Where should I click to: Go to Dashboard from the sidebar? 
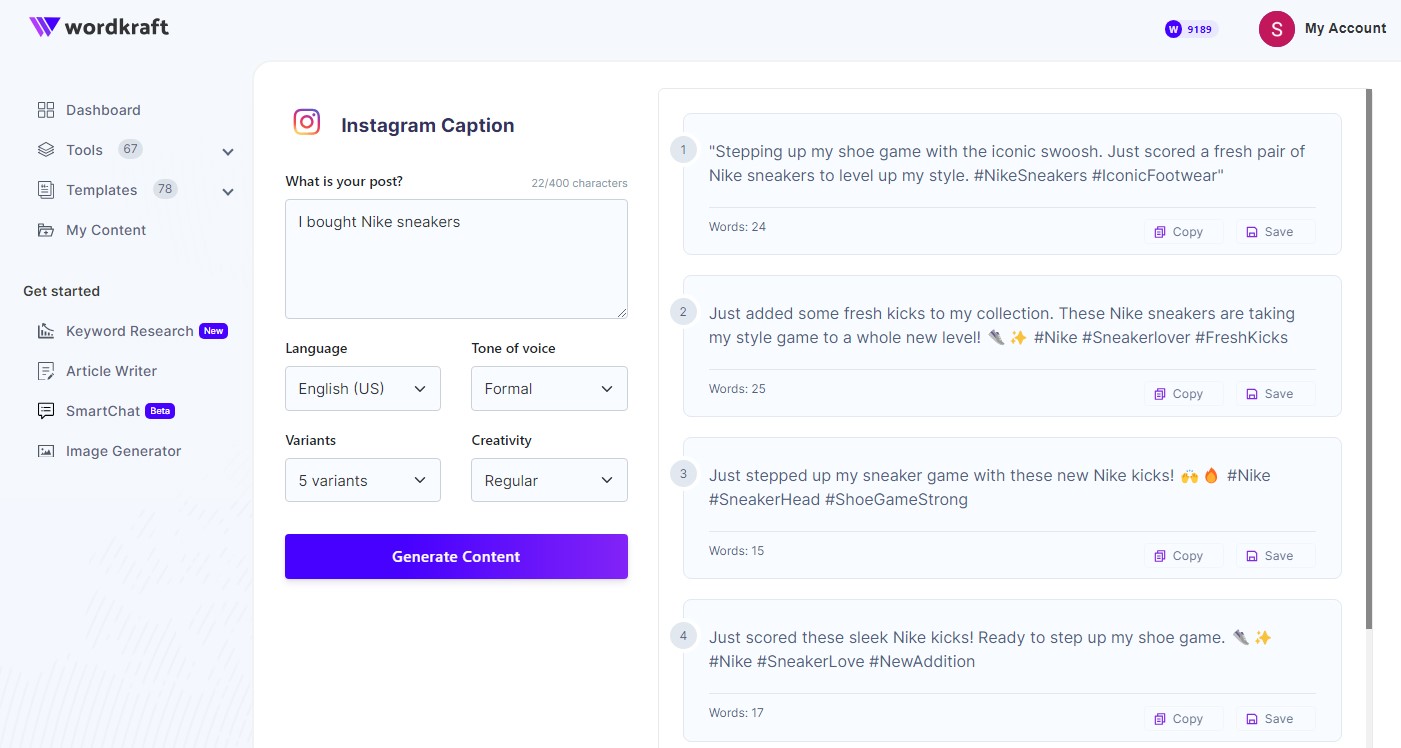point(103,110)
